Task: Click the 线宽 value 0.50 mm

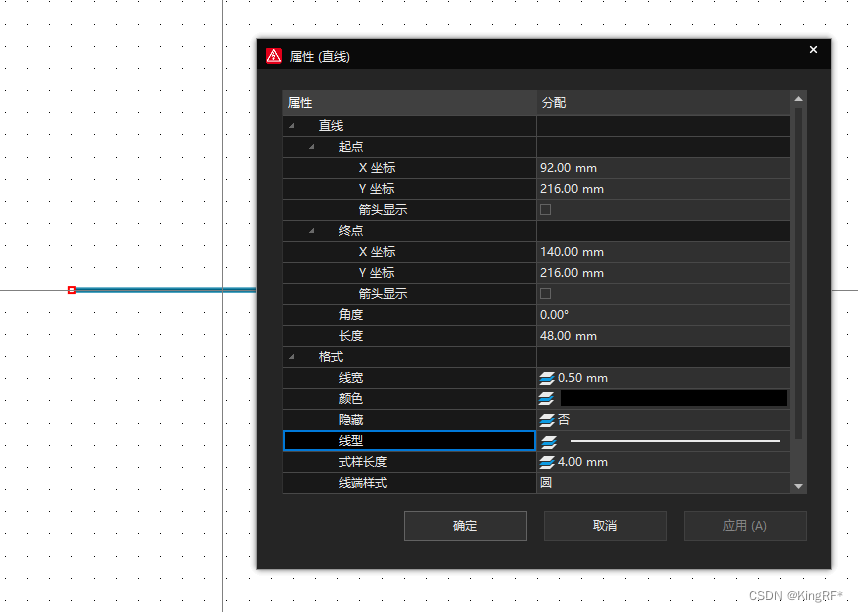Action: tap(583, 378)
